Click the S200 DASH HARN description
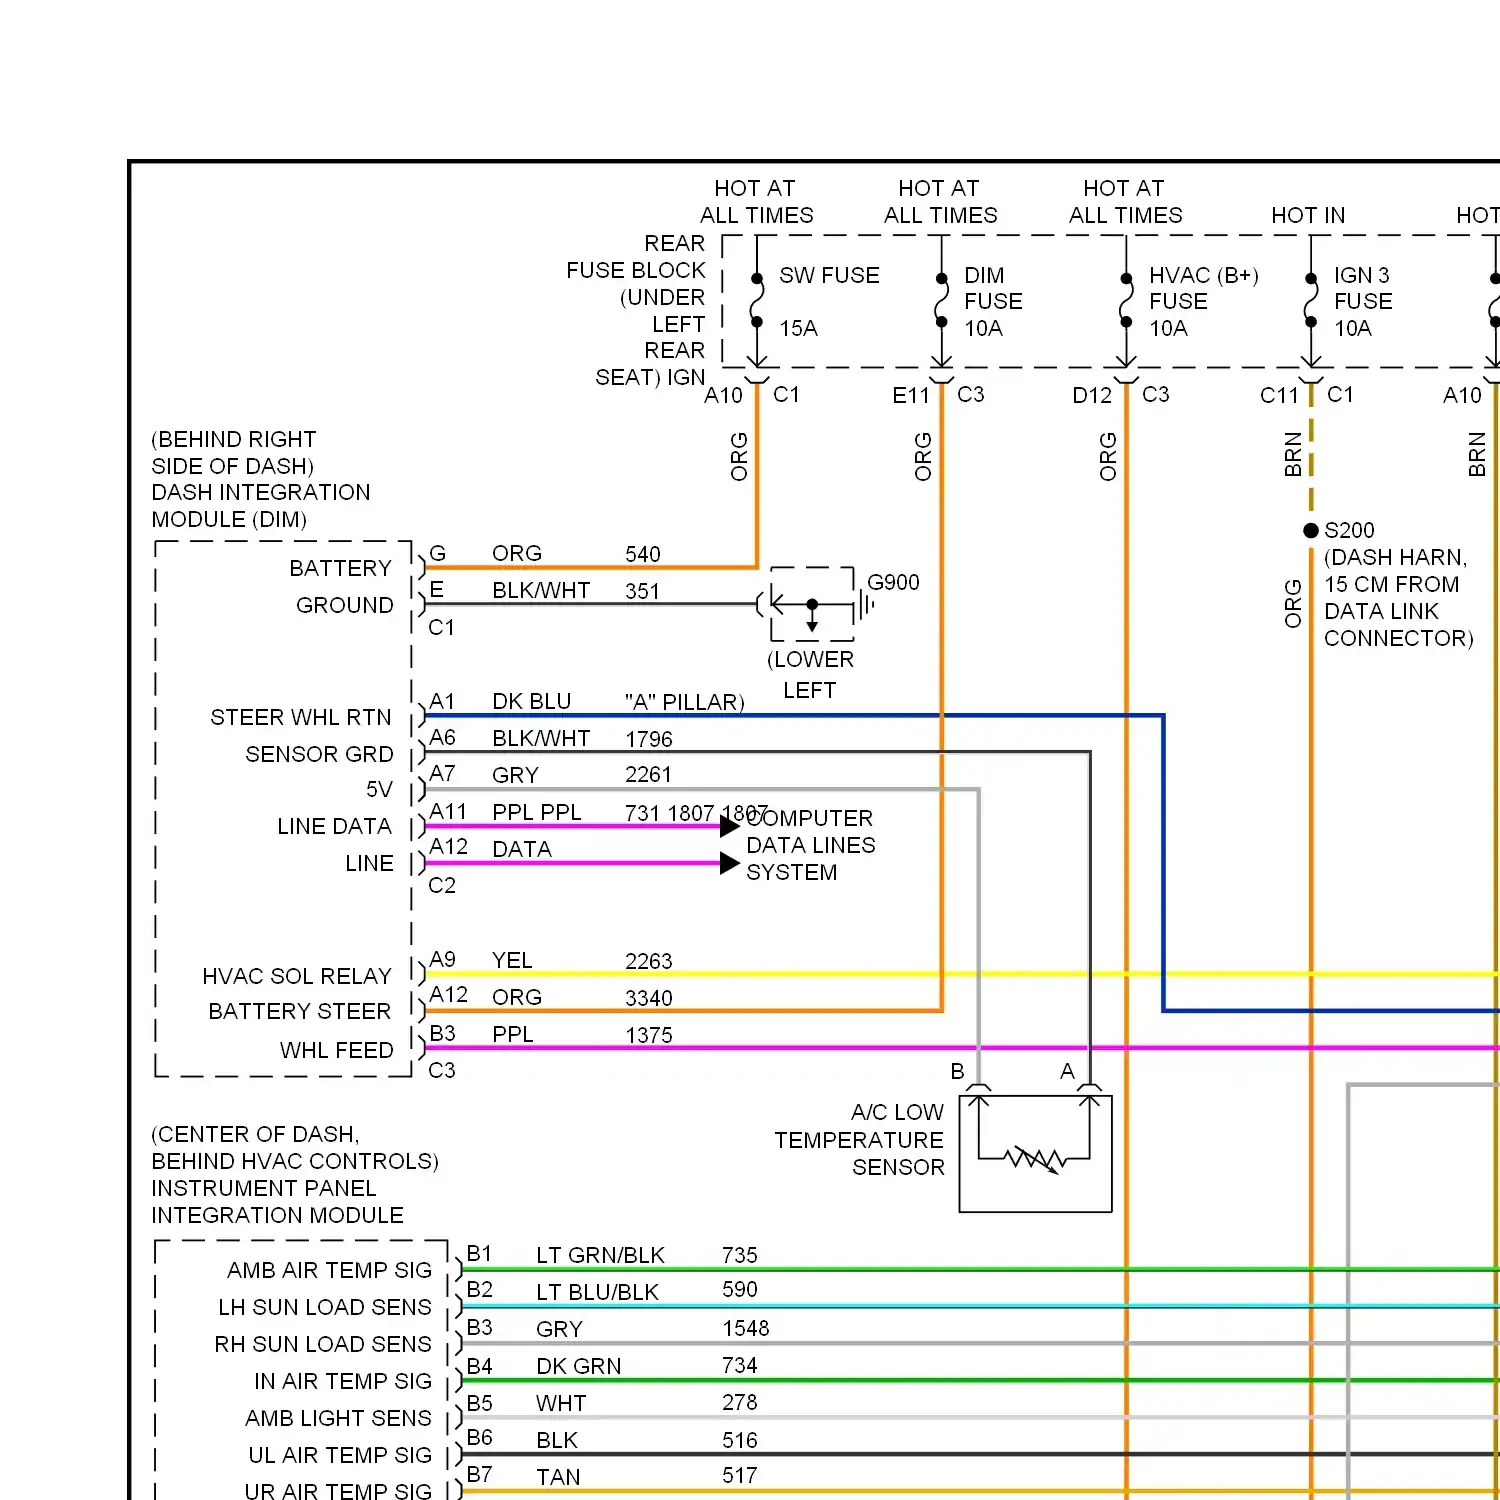The height and width of the screenshot is (1500, 1500). pos(1398,597)
